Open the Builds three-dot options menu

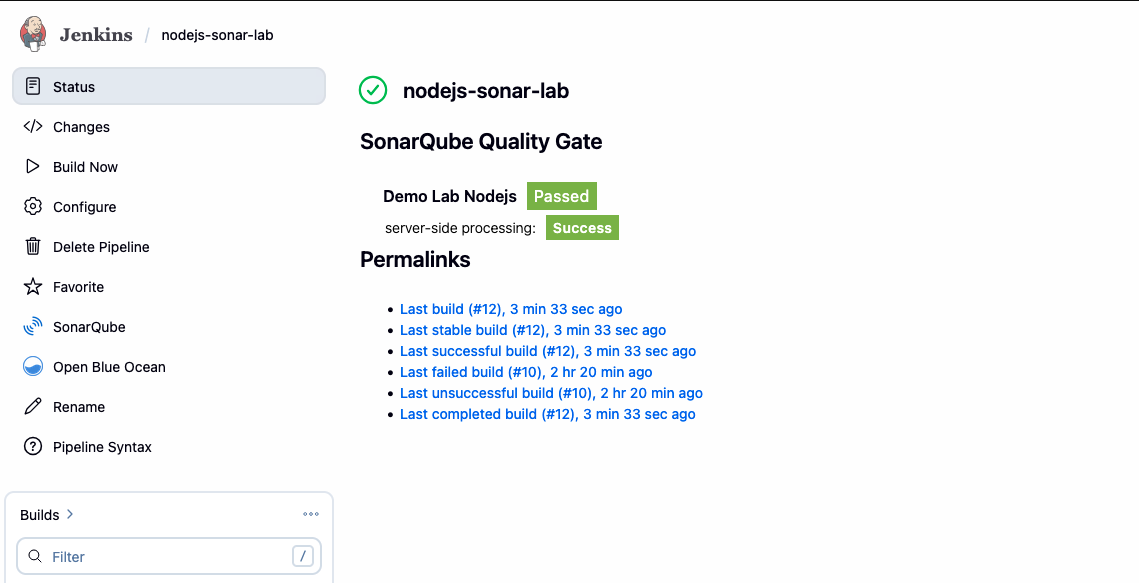[x=311, y=515]
